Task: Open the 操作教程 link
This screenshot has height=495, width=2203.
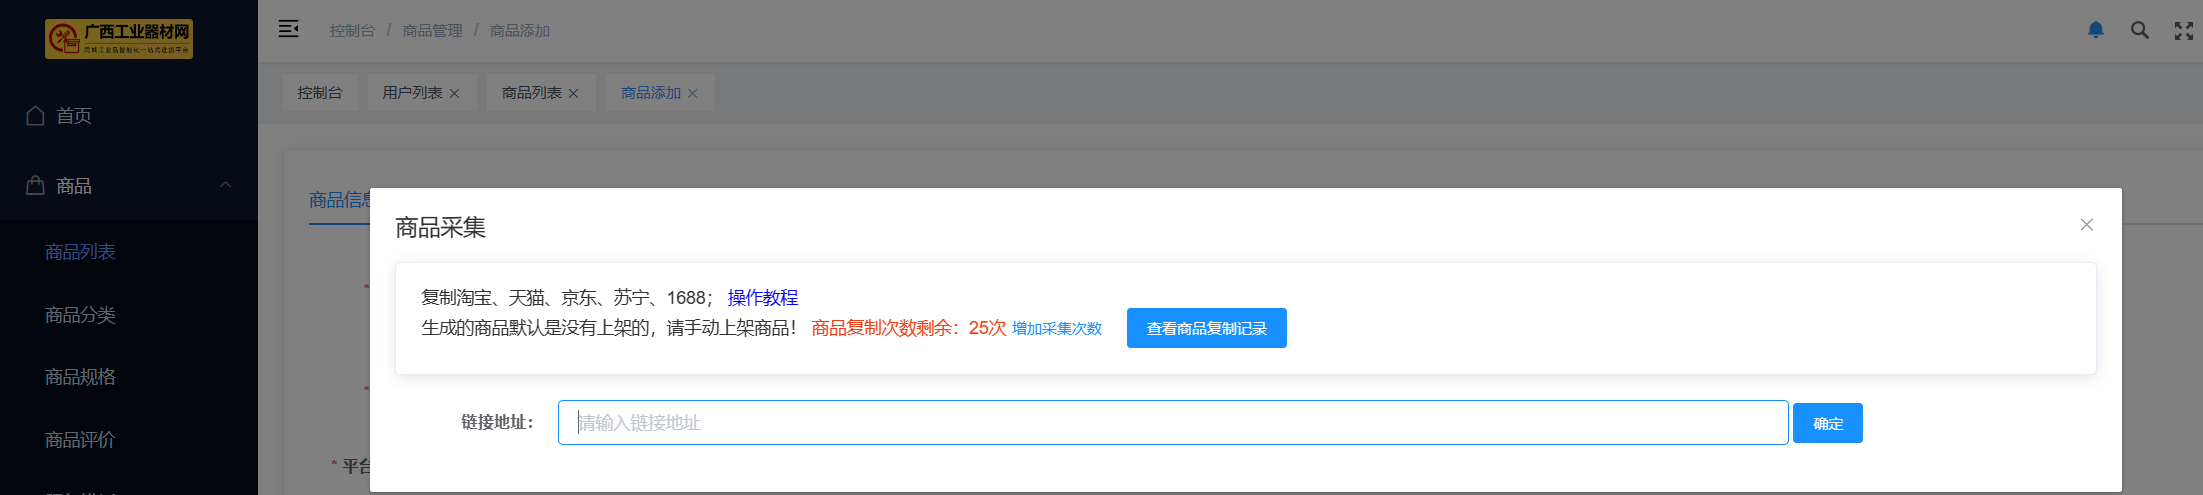Action: 762,297
